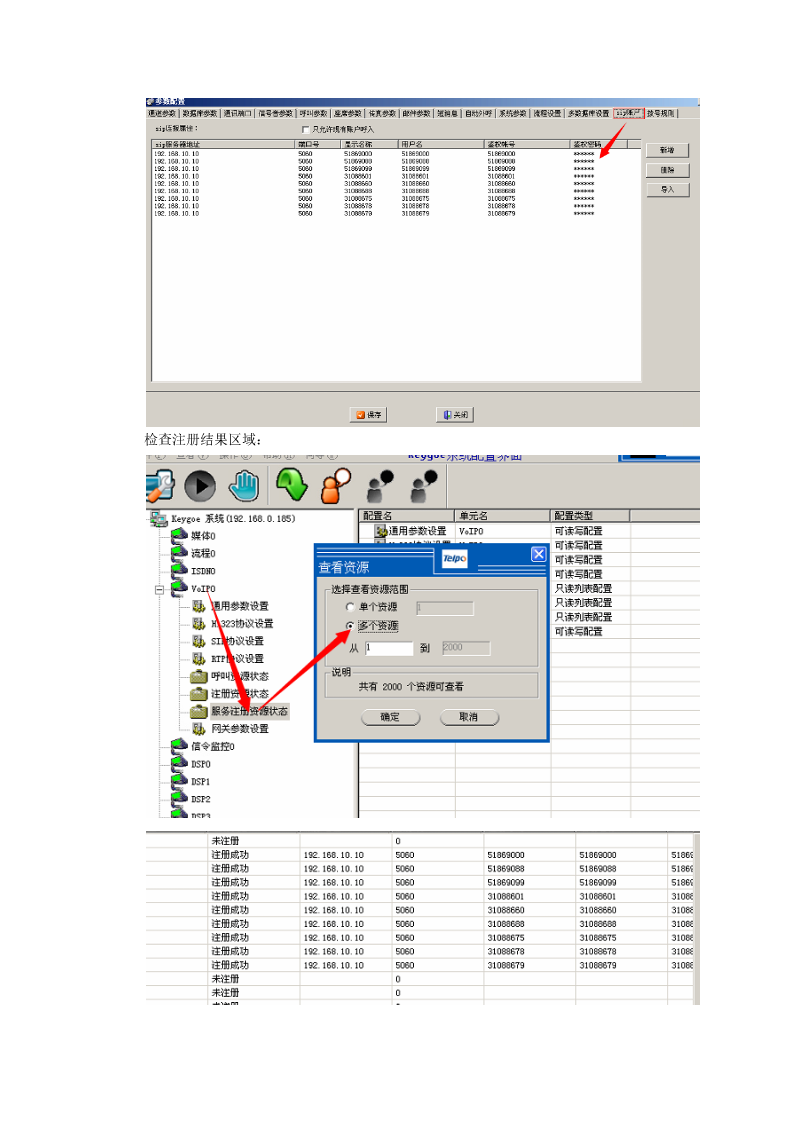
Task: Click the 新增 button
Action: (x=667, y=150)
